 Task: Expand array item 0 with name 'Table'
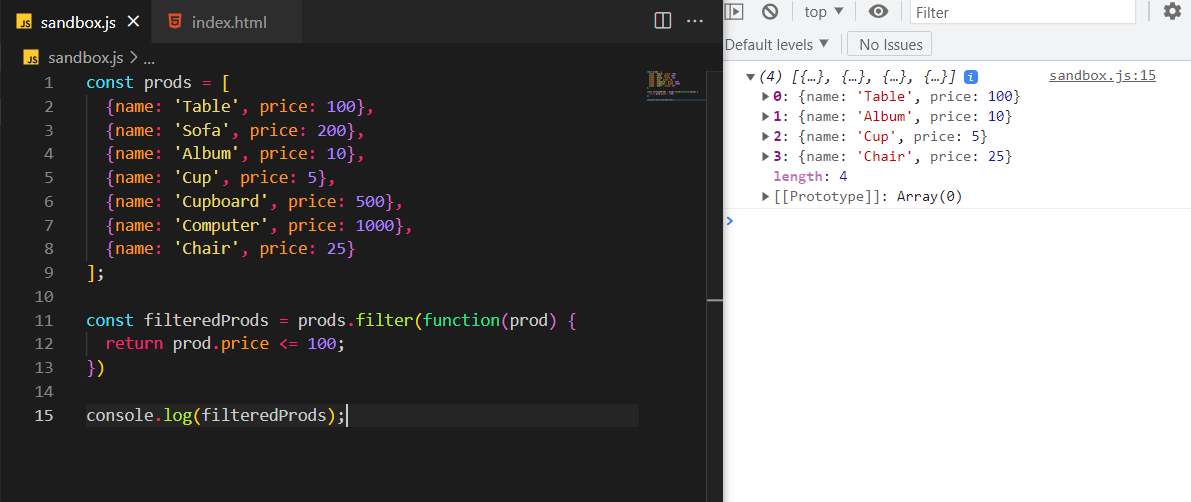(x=766, y=96)
